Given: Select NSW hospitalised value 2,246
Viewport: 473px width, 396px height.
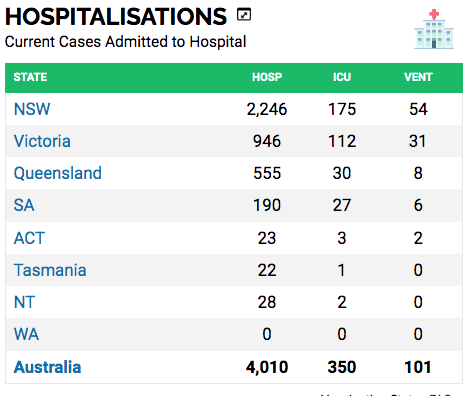Looking at the screenshot, I should [x=267, y=109].
